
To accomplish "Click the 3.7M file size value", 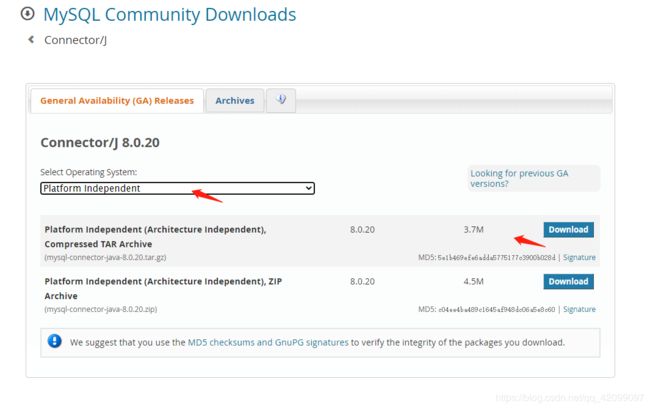I will pyautogui.click(x=473, y=230).
